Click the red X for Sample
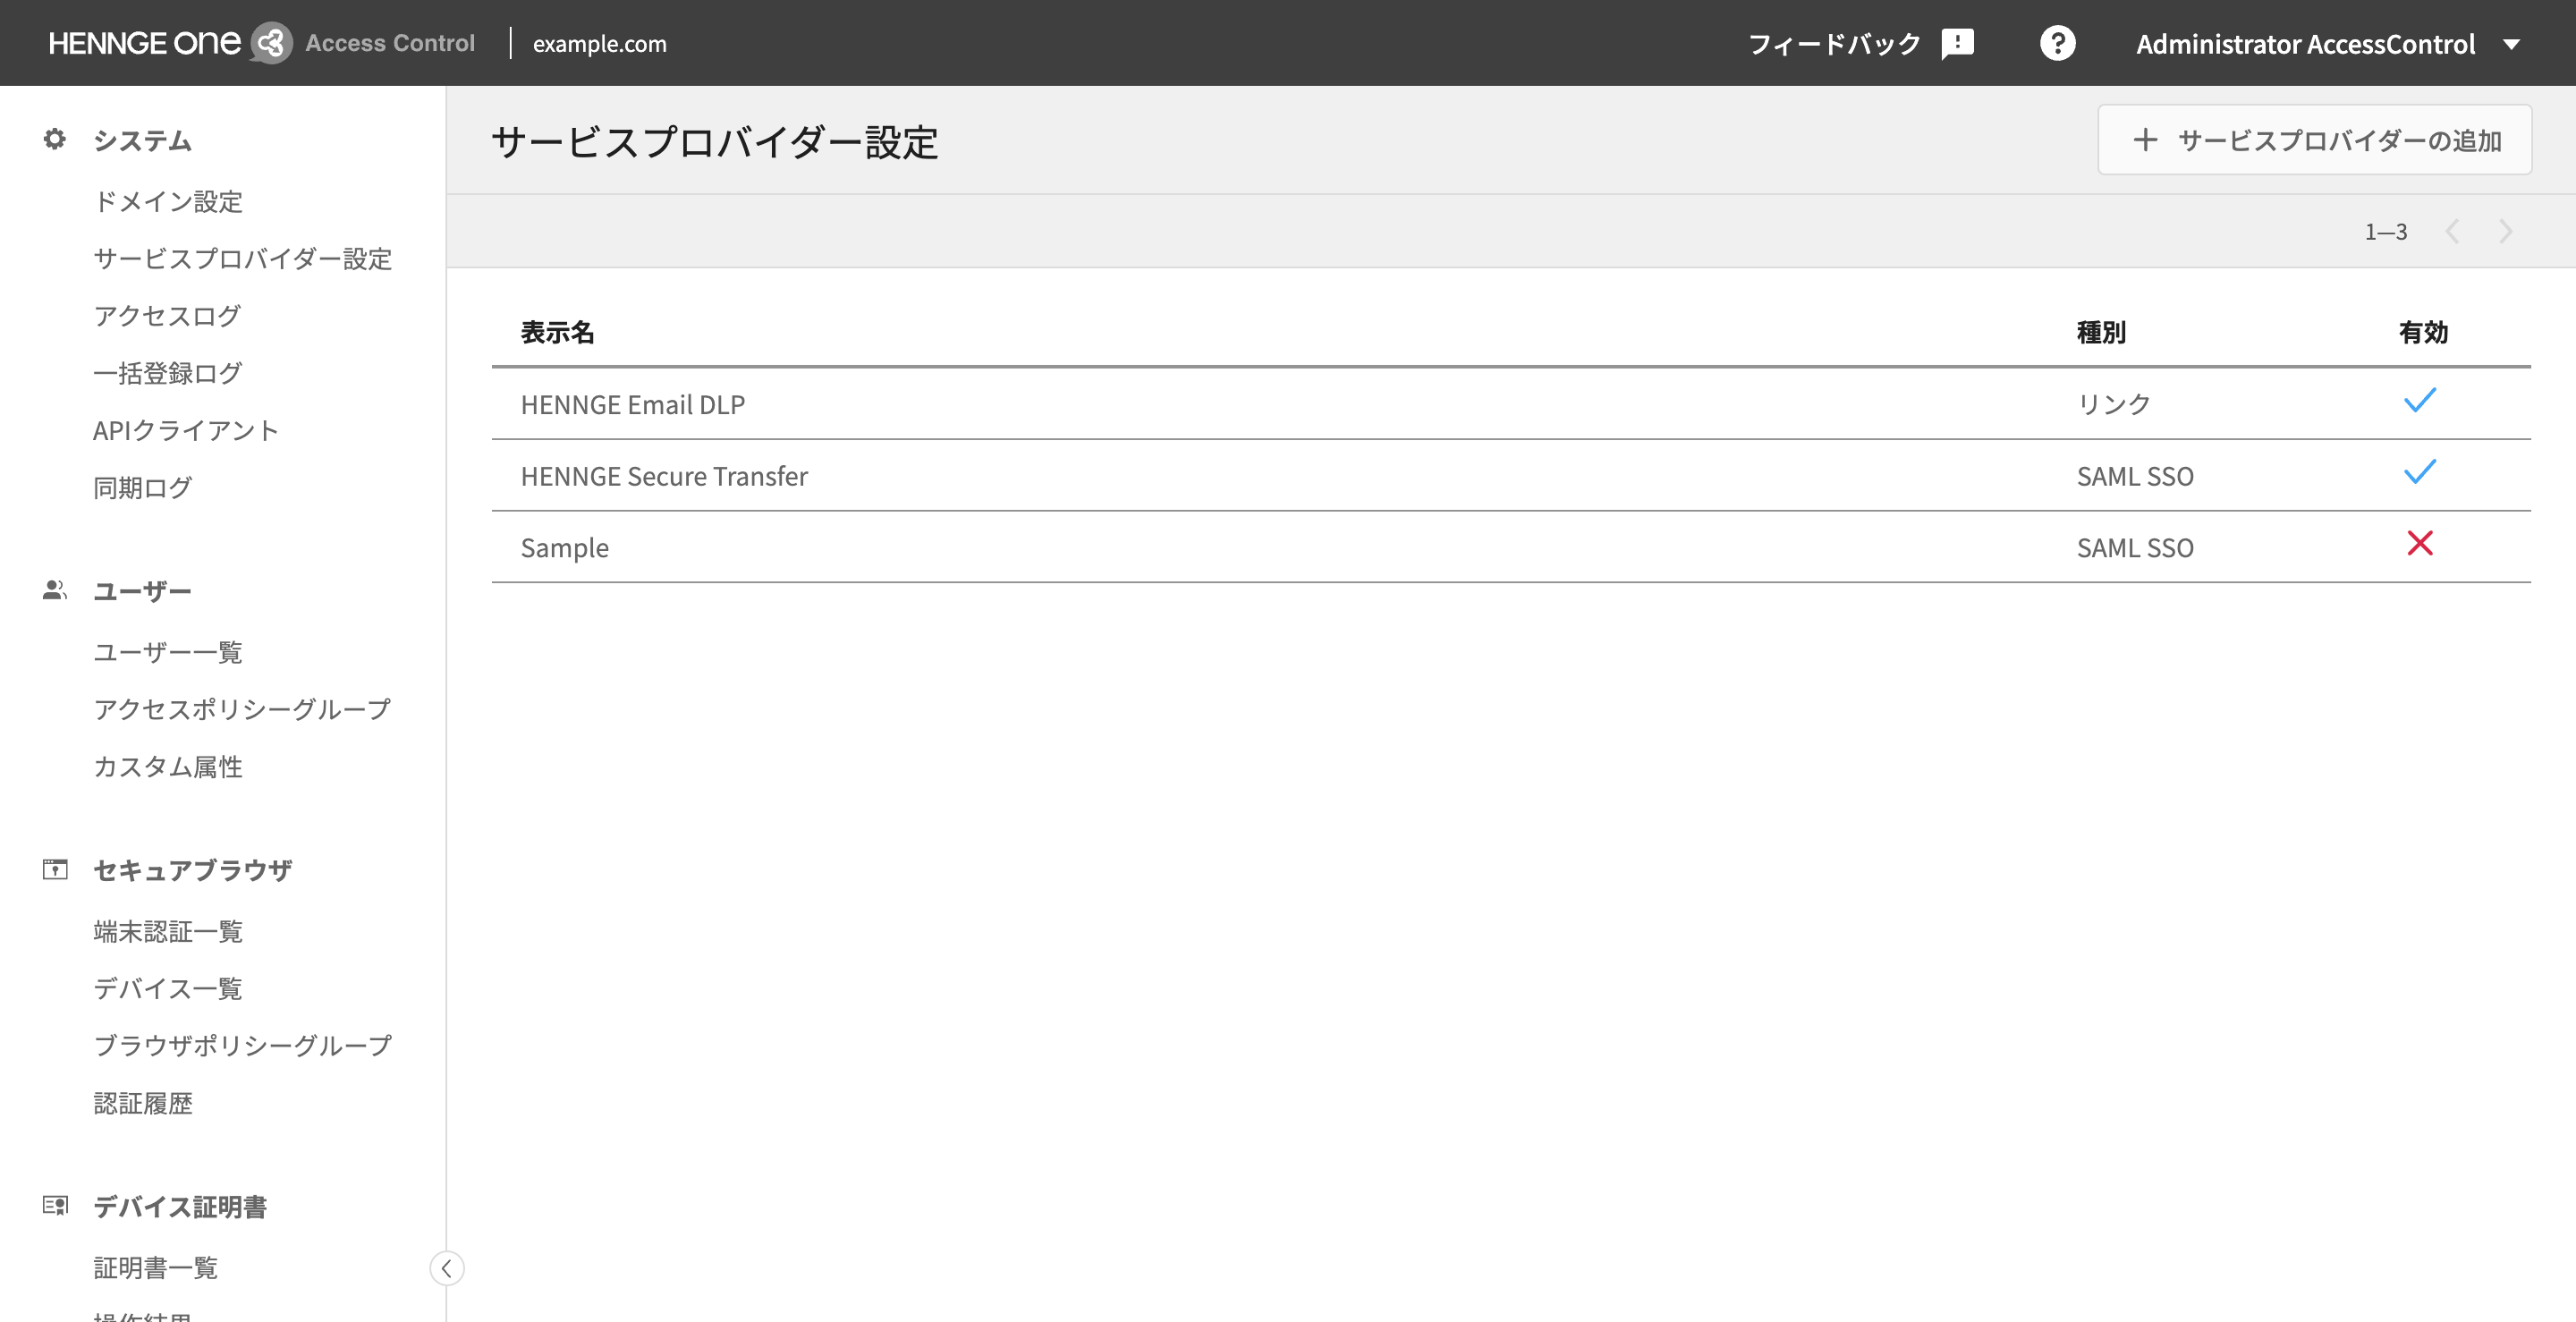The width and height of the screenshot is (2576, 1322). [x=2420, y=543]
